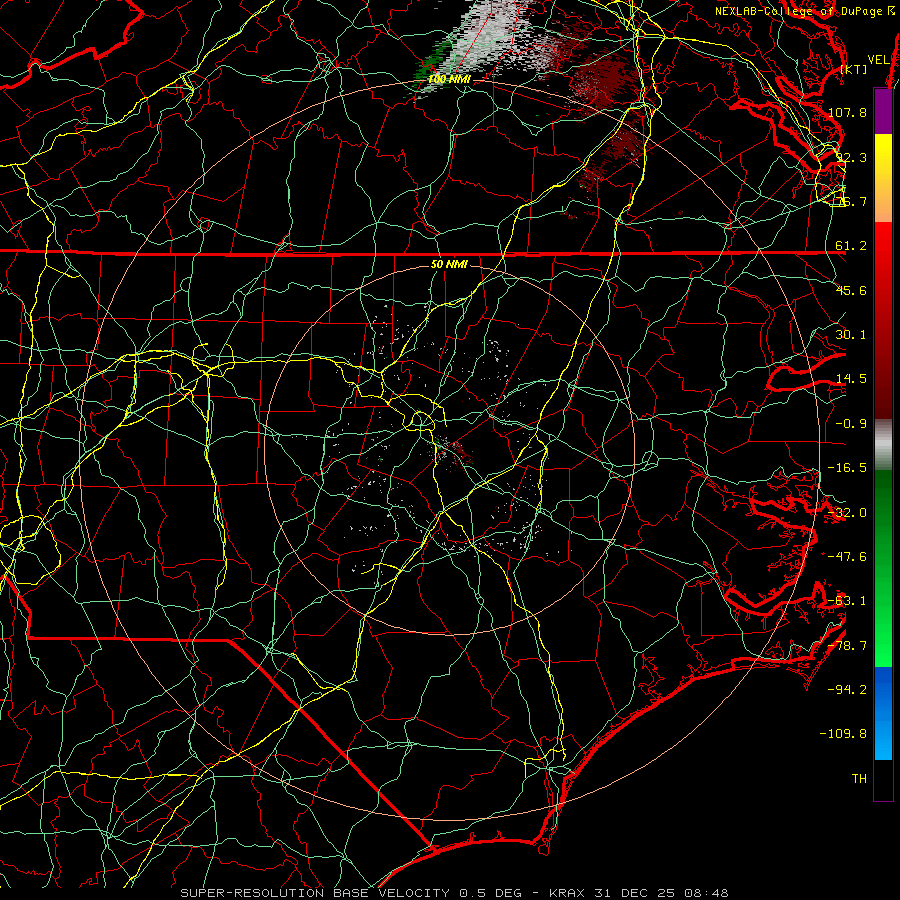The height and width of the screenshot is (900, 900).
Task: Pick the black TH color bar segment
Action: (883, 779)
